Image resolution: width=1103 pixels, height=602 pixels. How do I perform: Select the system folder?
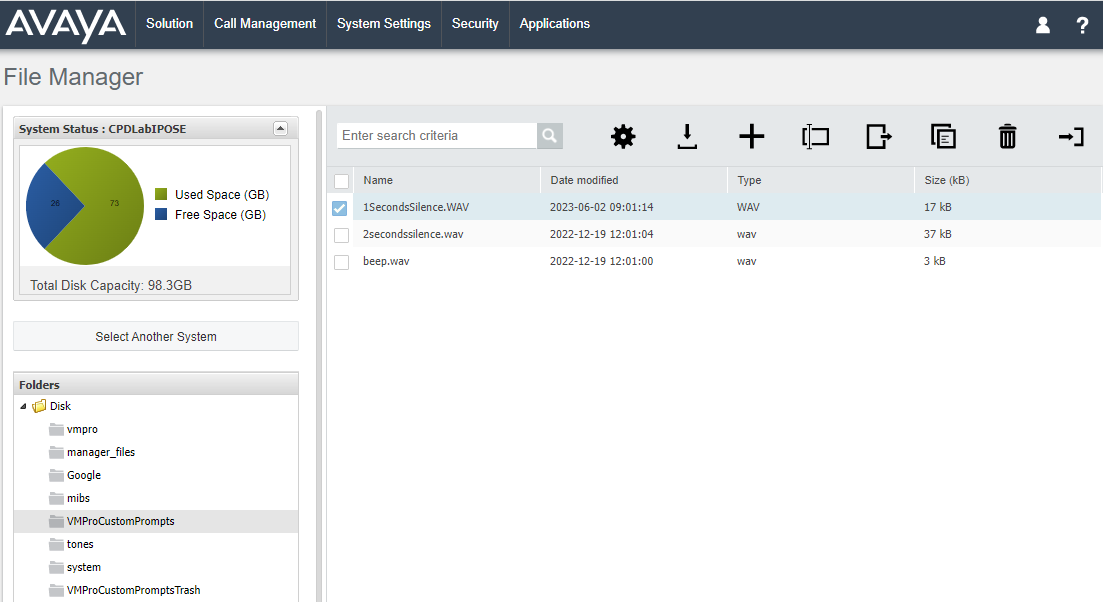click(84, 568)
